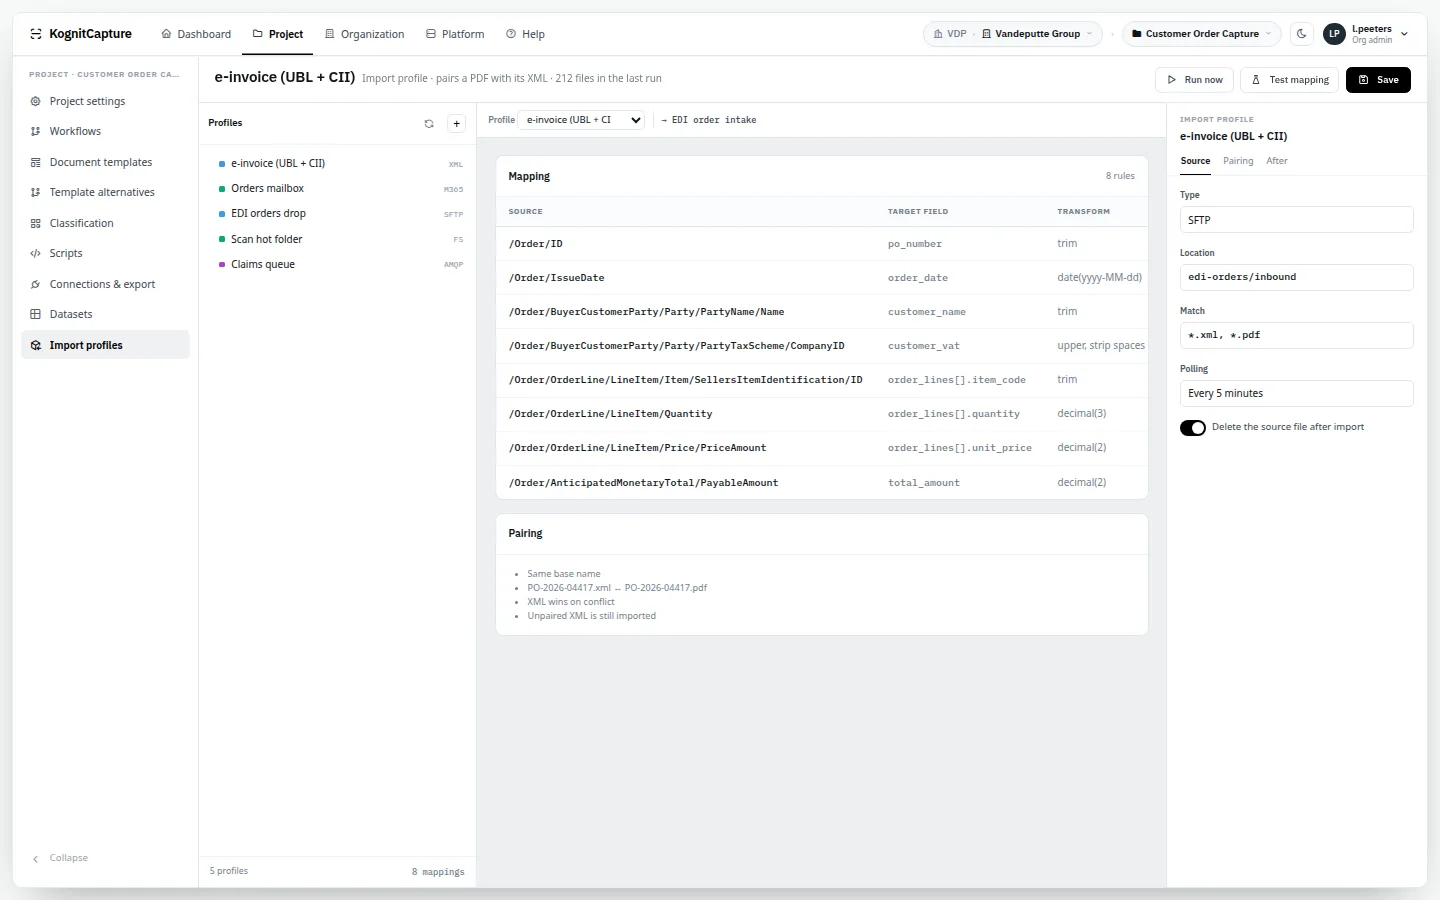This screenshot has height=900, width=1440.
Task: Switch to the After tab
Action: point(1277,161)
